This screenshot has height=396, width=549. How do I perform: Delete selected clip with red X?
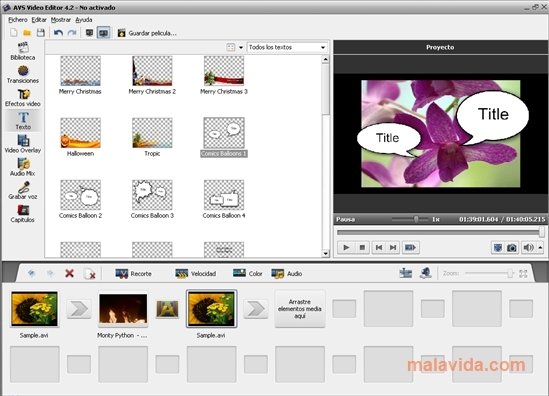click(69, 273)
